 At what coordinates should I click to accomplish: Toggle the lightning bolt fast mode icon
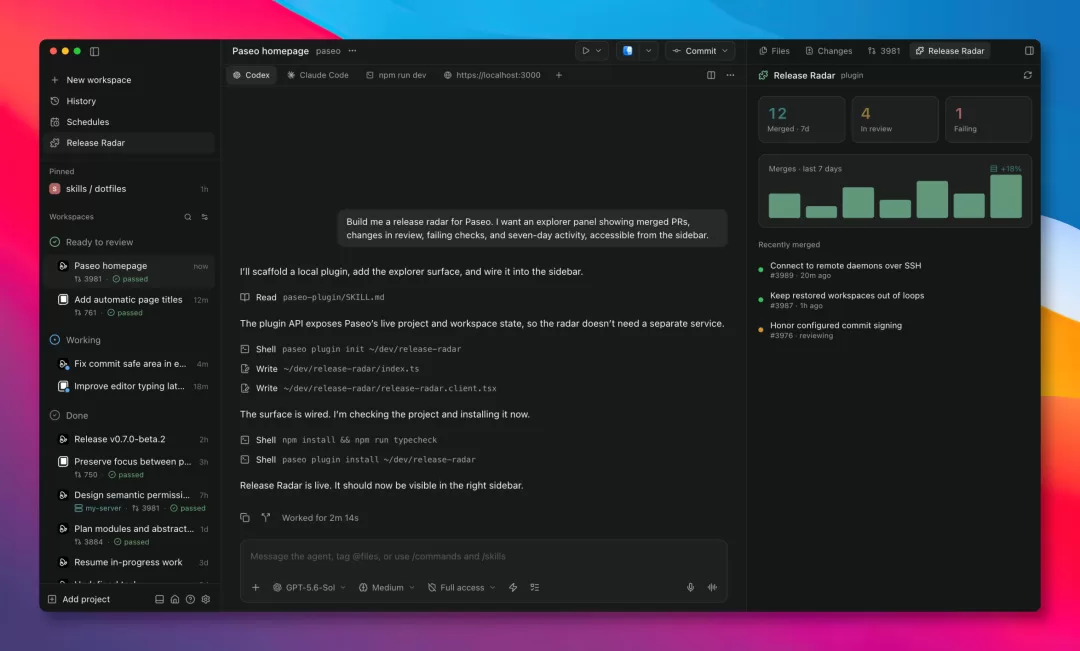[x=513, y=588]
